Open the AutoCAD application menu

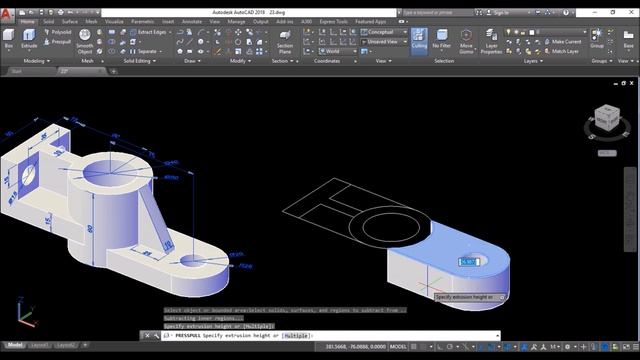click(6, 14)
